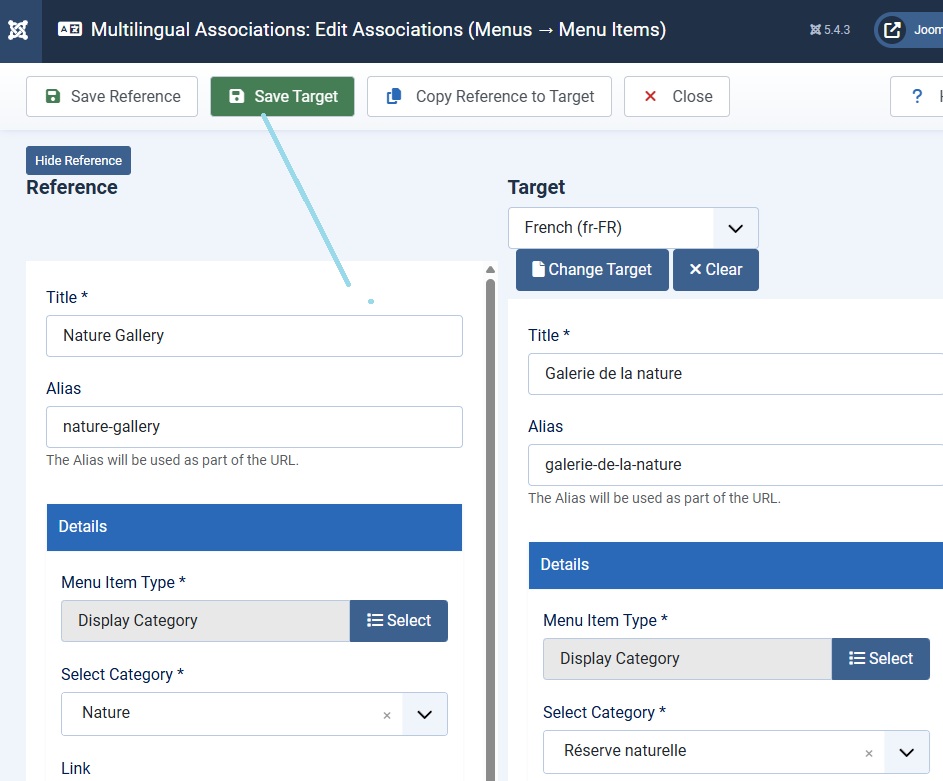Remove the Nature category selection
The width and height of the screenshot is (943, 781).
click(387, 715)
